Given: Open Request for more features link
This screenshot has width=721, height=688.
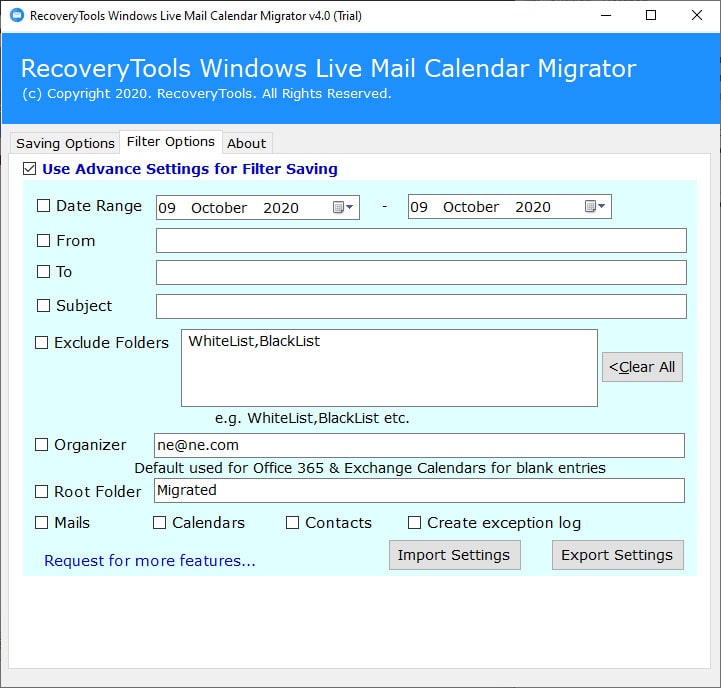Looking at the screenshot, I should tap(149, 561).
